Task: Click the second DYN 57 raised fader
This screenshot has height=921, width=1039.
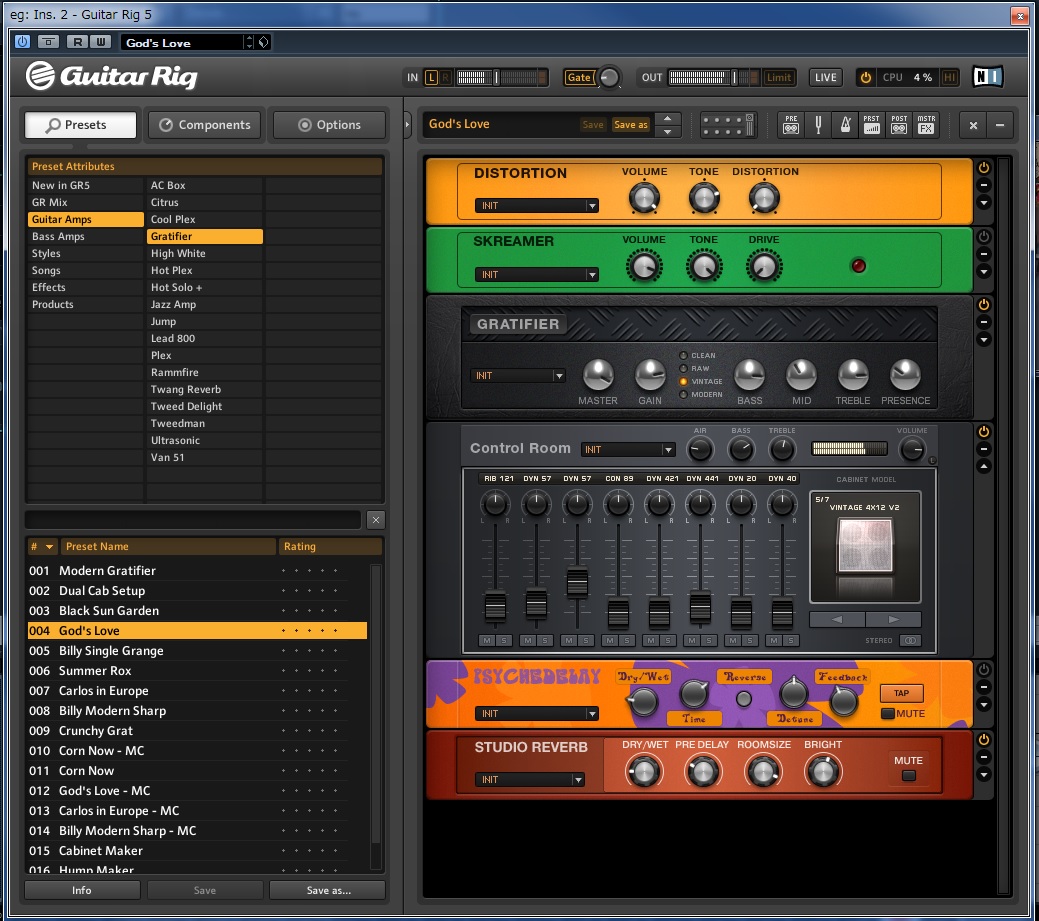Action: point(577,583)
